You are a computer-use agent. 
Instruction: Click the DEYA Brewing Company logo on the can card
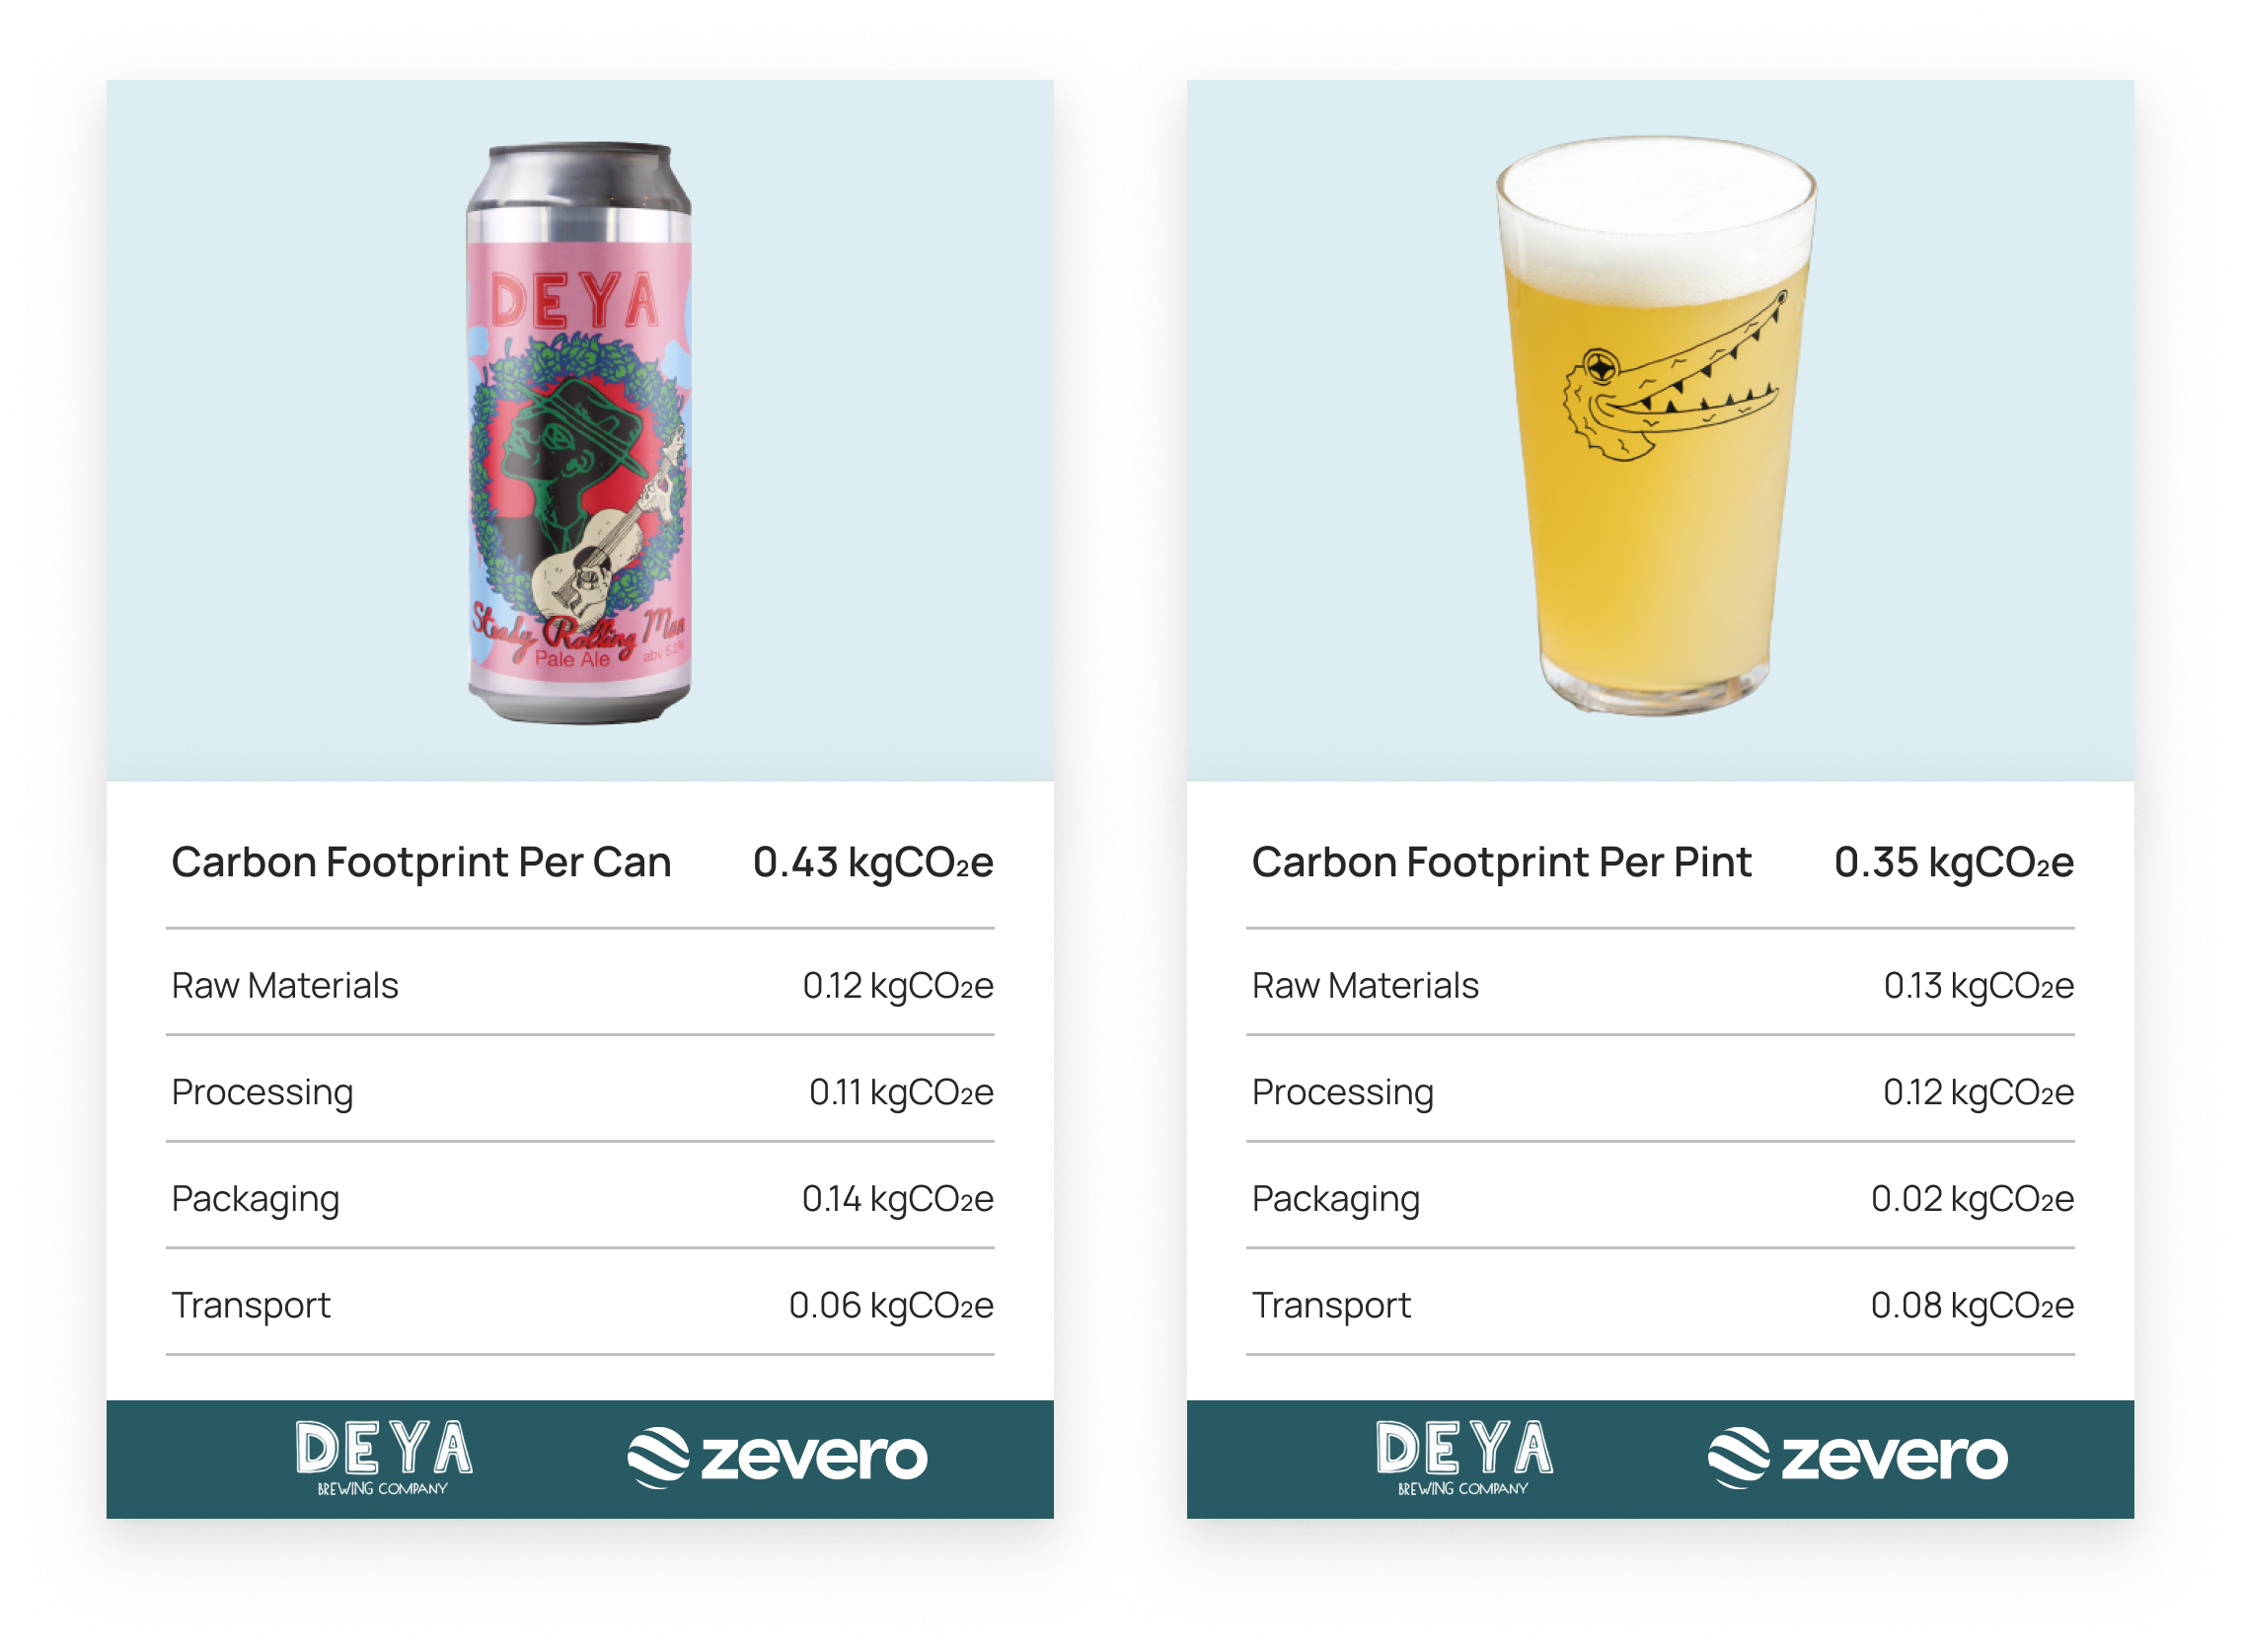click(383, 1457)
